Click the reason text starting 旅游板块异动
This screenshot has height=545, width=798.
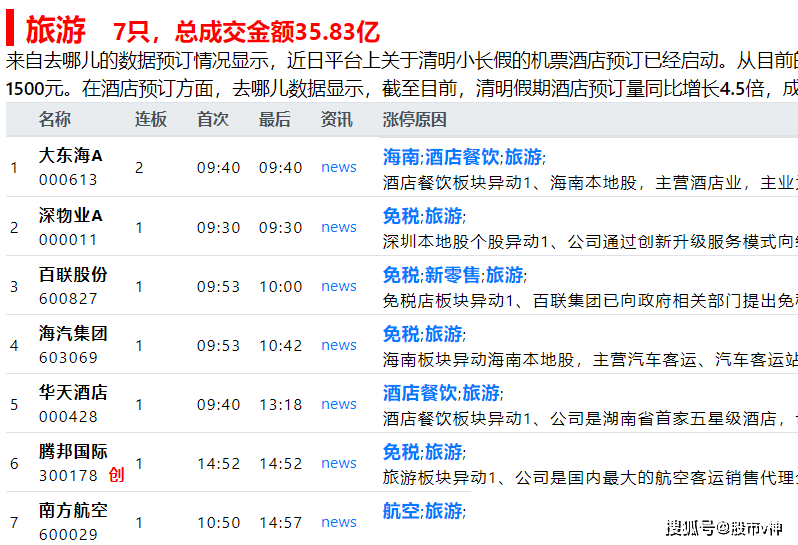[590, 478]
